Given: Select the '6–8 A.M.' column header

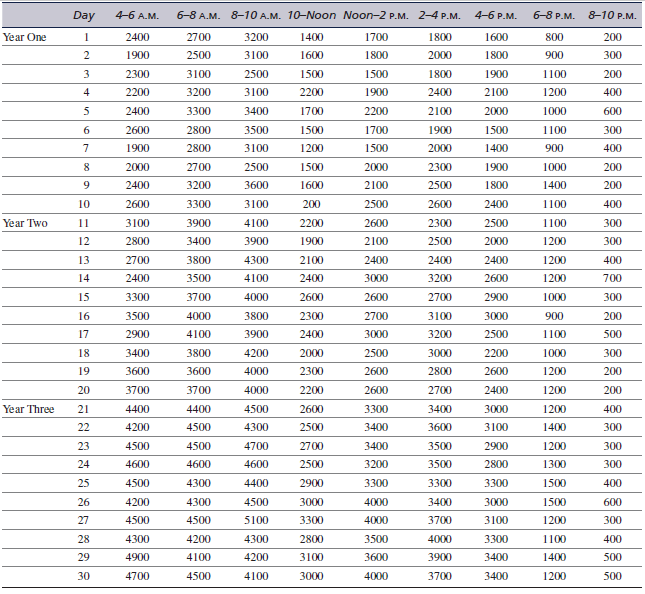Looking at the screenshot, I should [x=198, y=16].
